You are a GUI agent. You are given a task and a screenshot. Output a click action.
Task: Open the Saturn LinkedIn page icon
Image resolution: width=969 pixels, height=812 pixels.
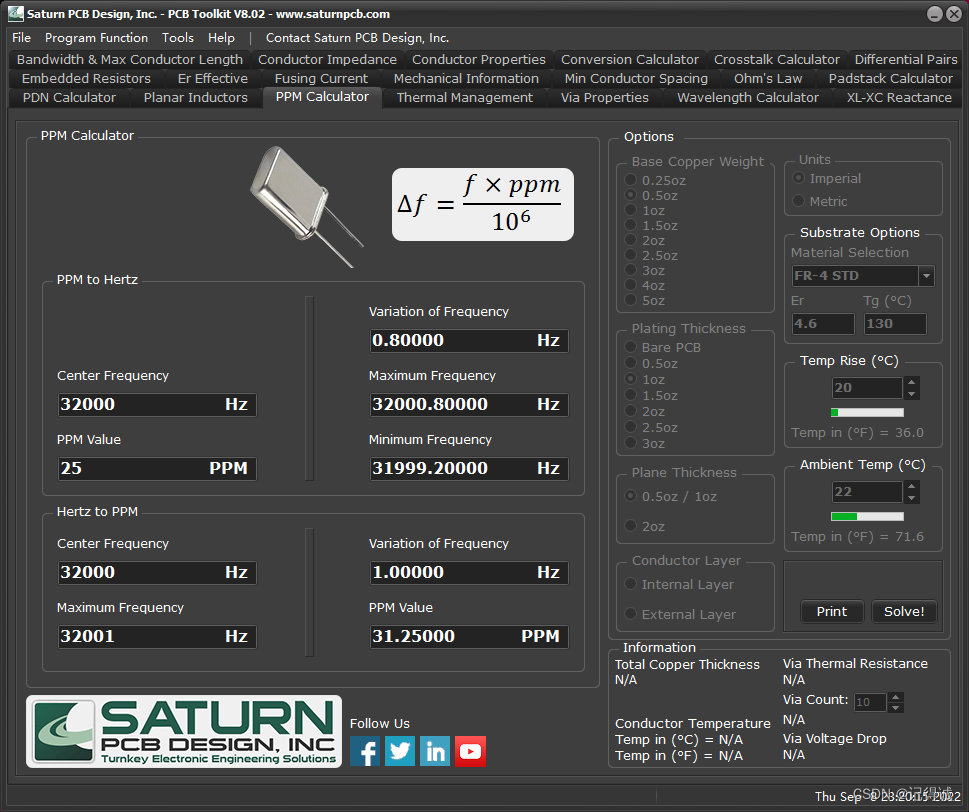click(x=435, y=751)
